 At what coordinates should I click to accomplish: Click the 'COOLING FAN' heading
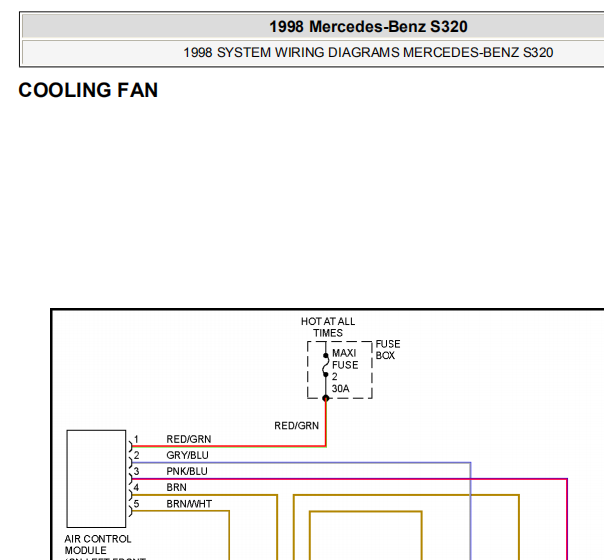pos(88,90)
